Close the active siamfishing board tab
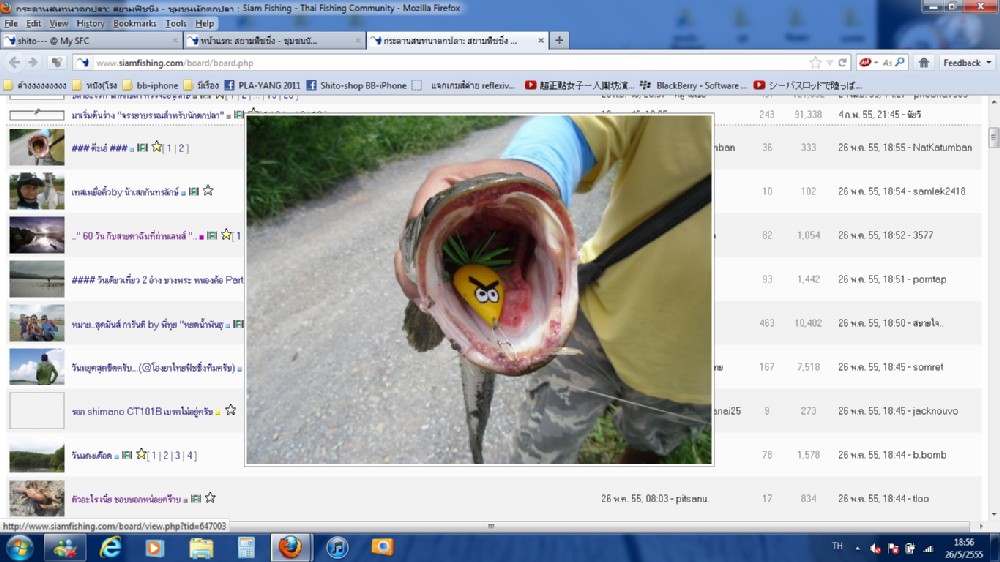 pos(541,40)
